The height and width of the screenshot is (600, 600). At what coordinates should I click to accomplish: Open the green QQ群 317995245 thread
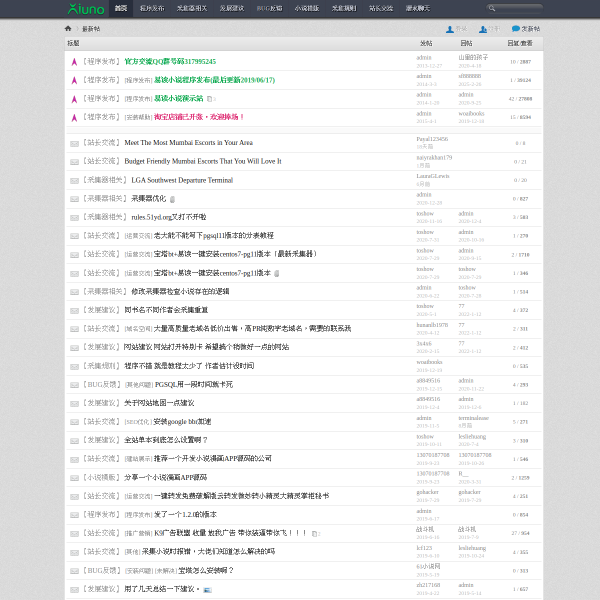point(170,61)
